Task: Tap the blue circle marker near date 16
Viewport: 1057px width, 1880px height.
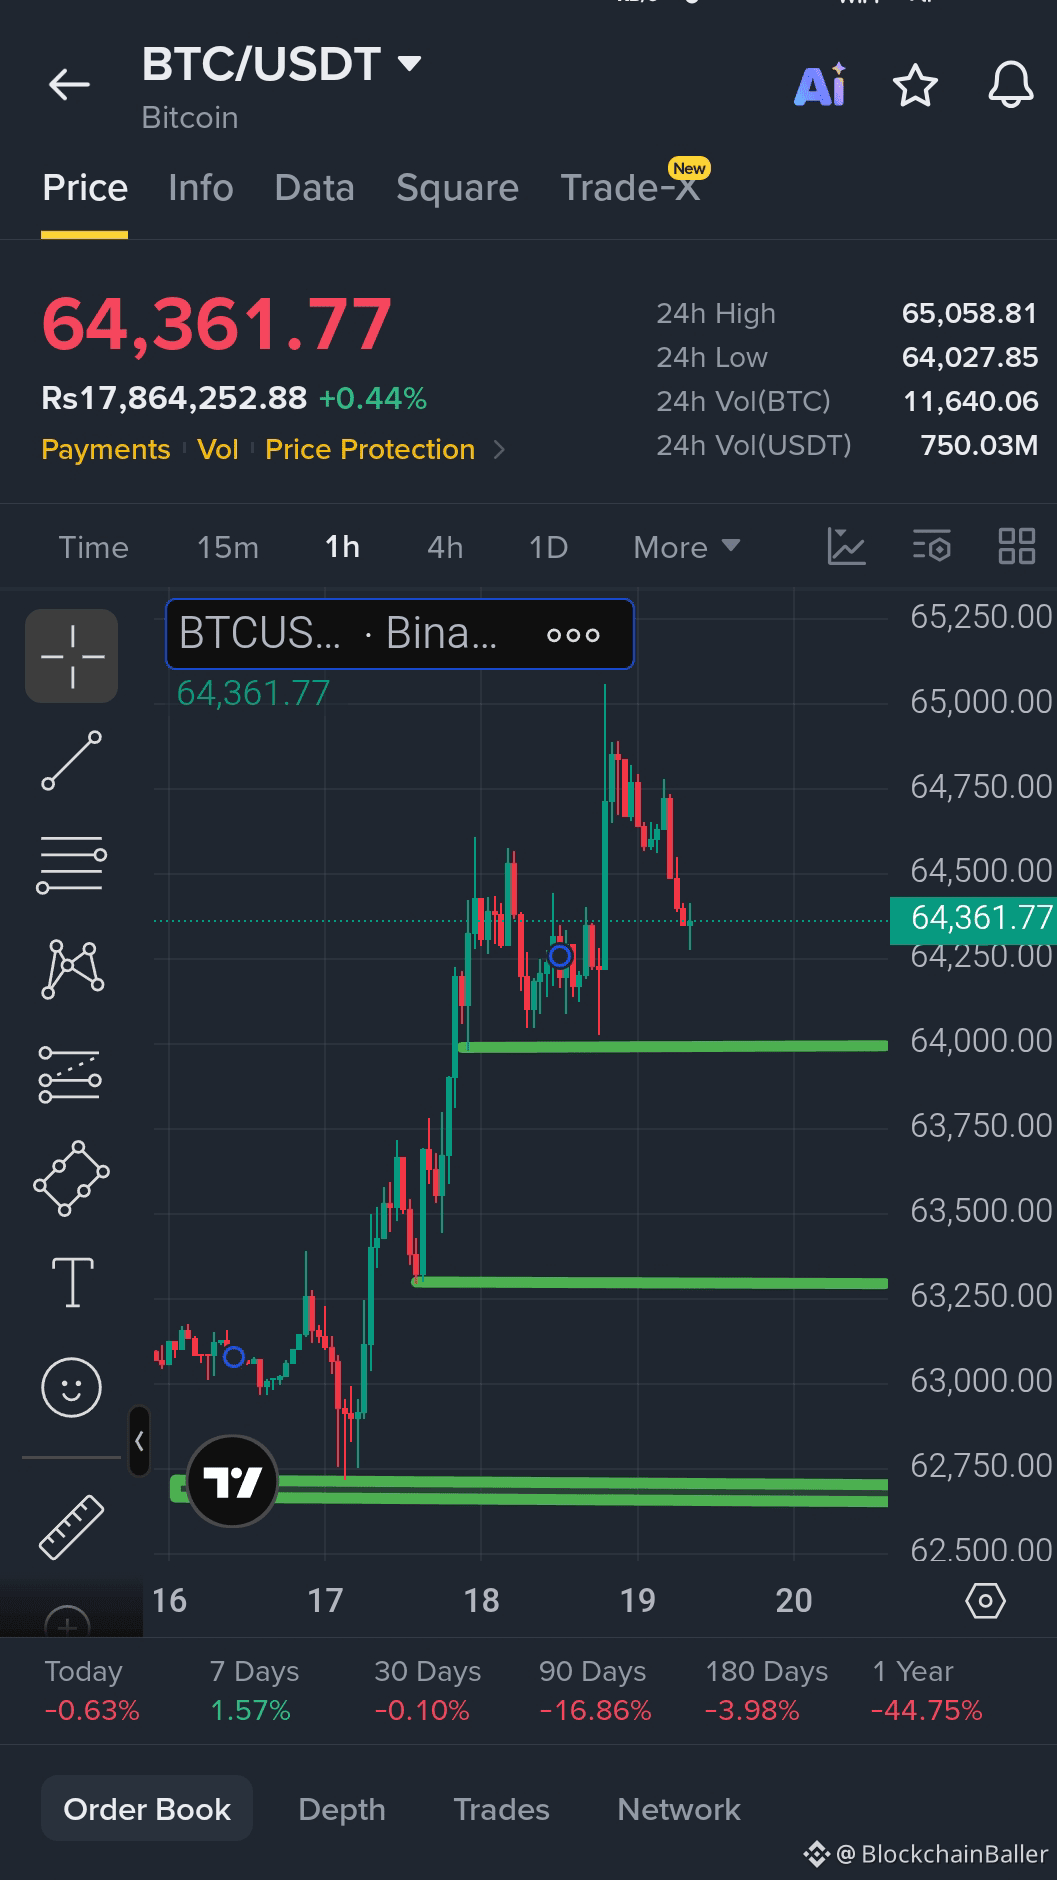Action: click(x=234, y=1357)
